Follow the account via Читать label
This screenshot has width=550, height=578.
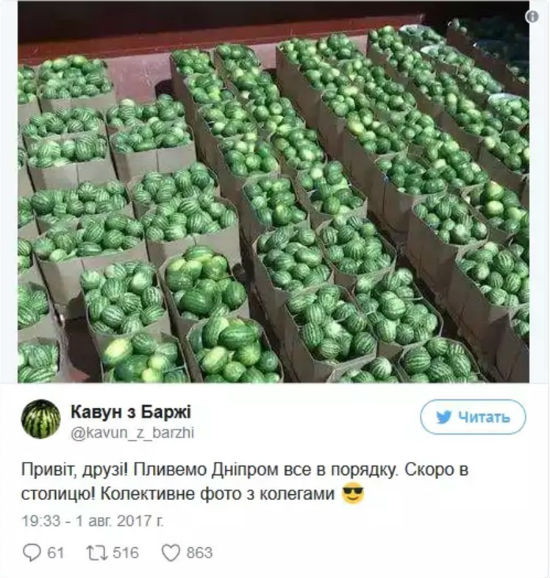click(484, 417)
